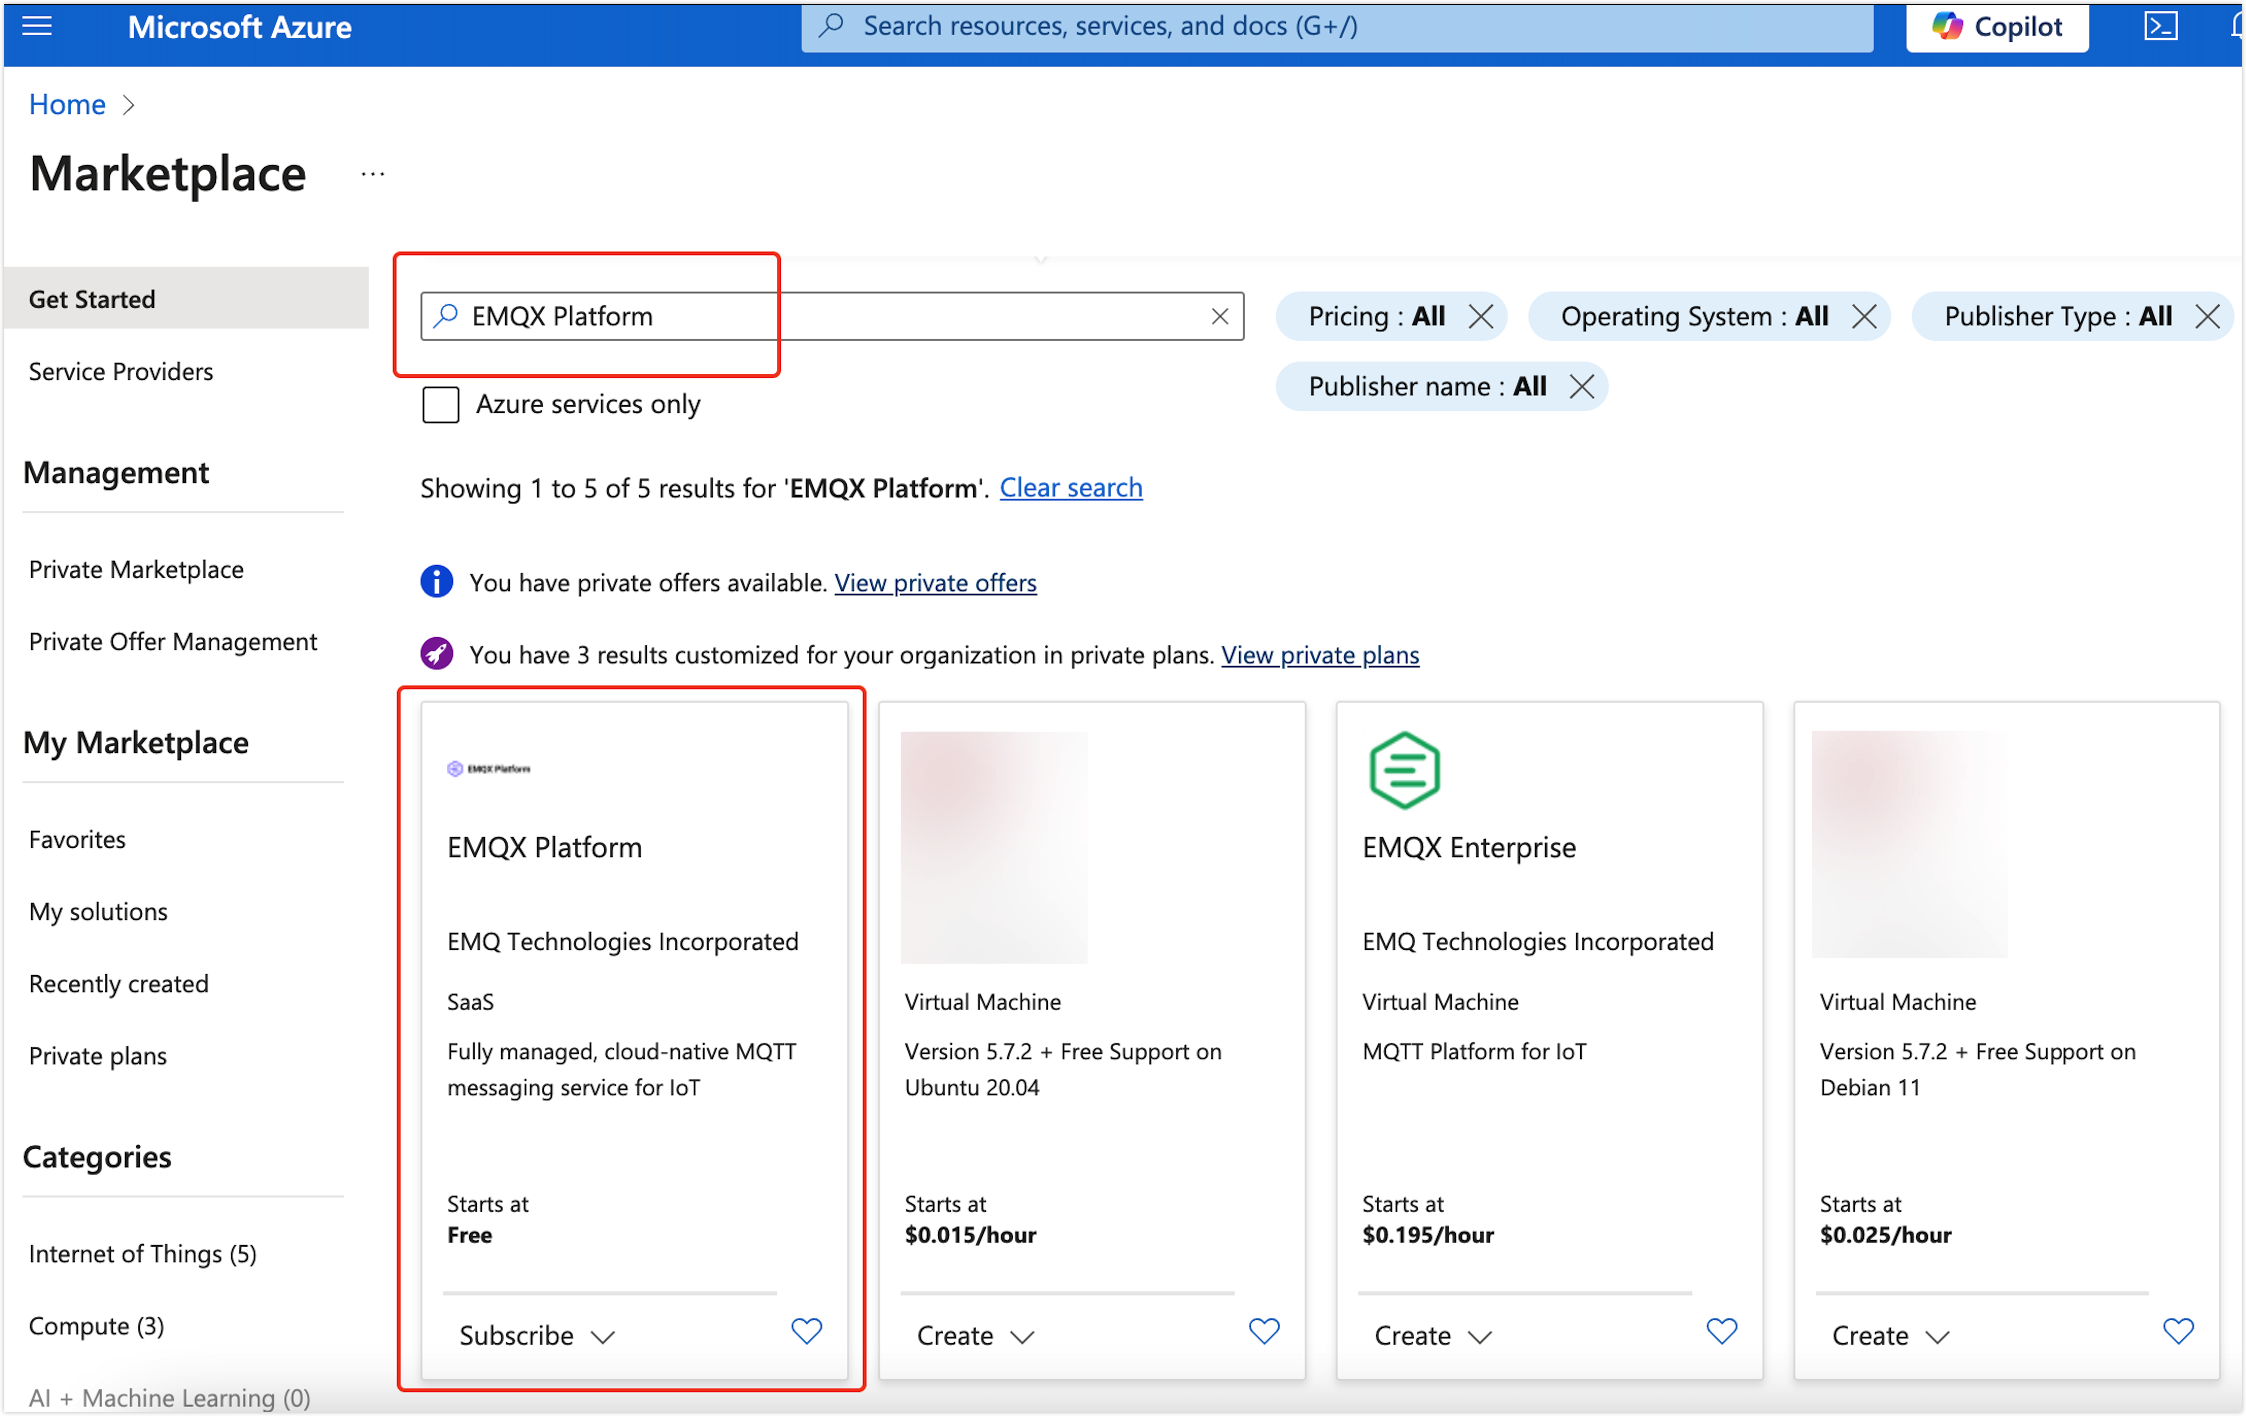Select Get Started in sidebar
The height and width of the screenshot is (1416, 2246).
pyautogui.click(x=186, y=299)
